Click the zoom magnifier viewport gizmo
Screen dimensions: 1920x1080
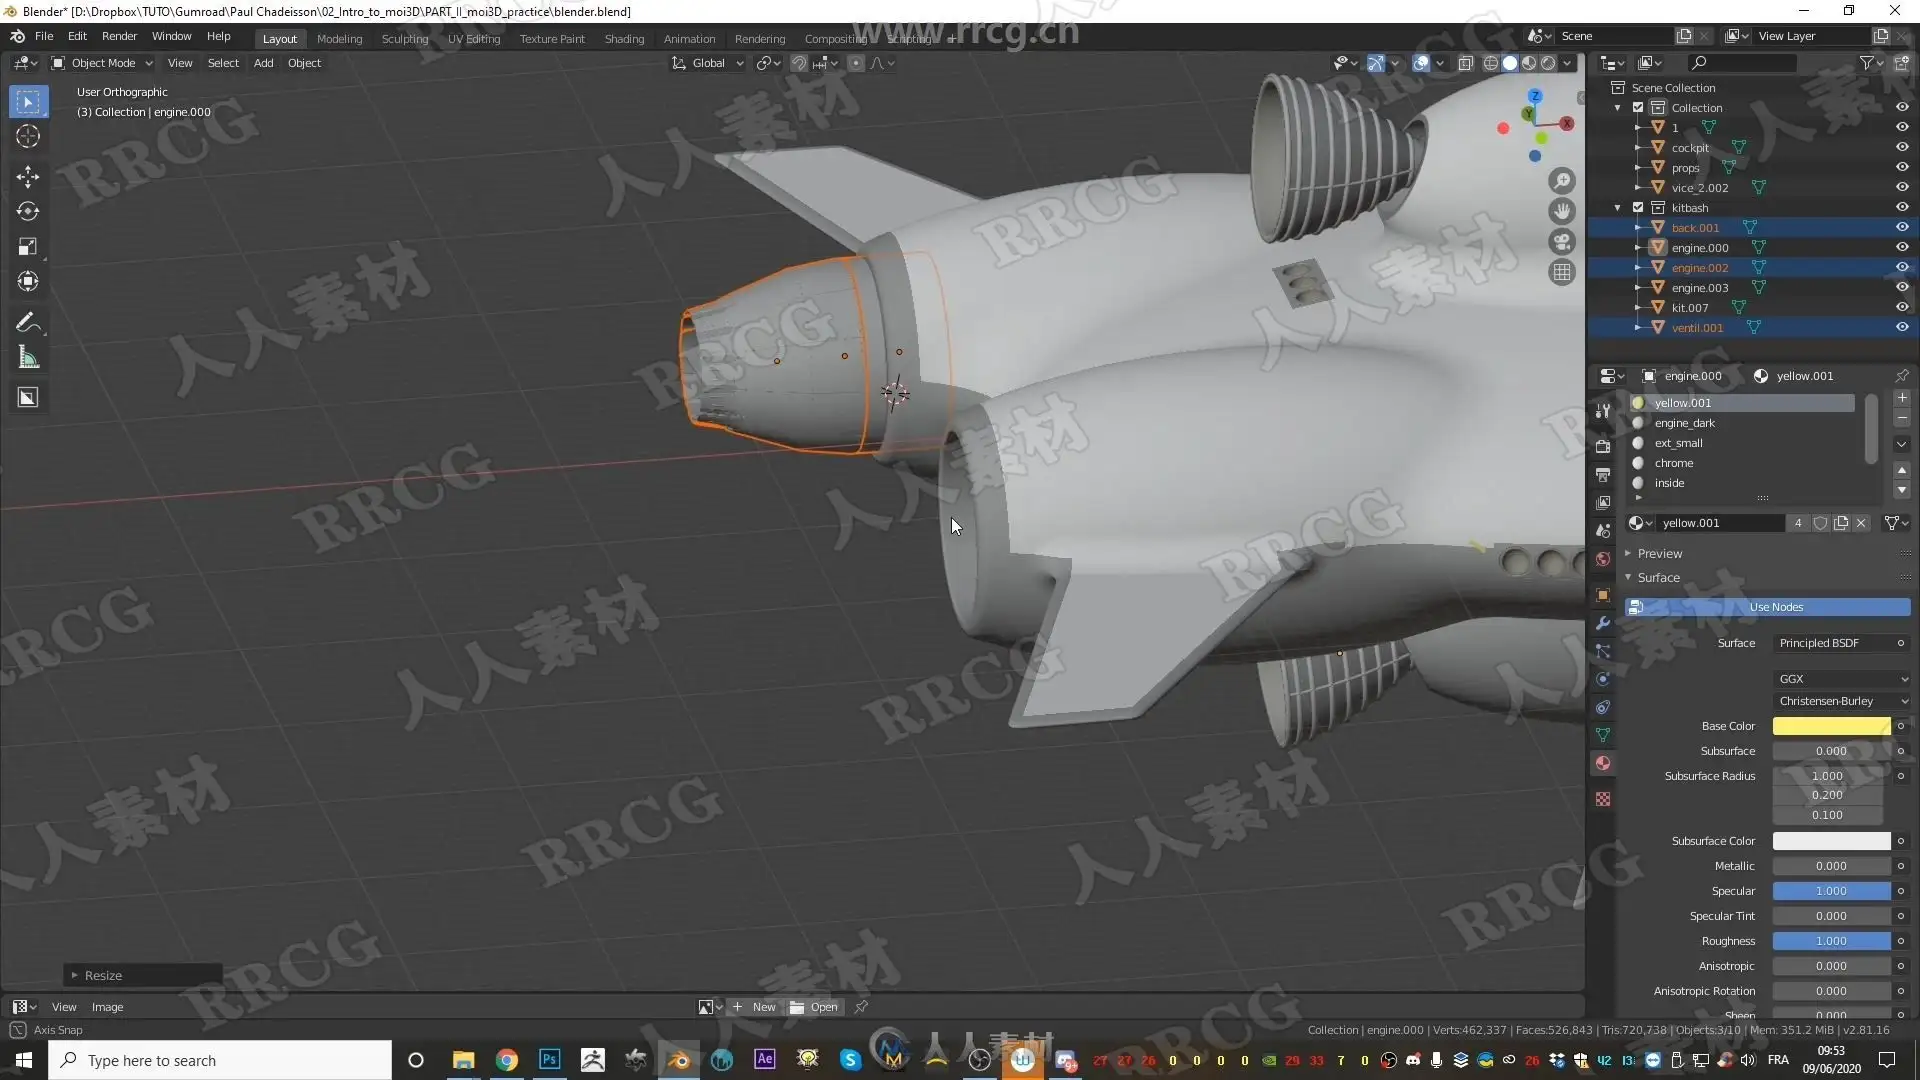click(x=1561, y=181)
